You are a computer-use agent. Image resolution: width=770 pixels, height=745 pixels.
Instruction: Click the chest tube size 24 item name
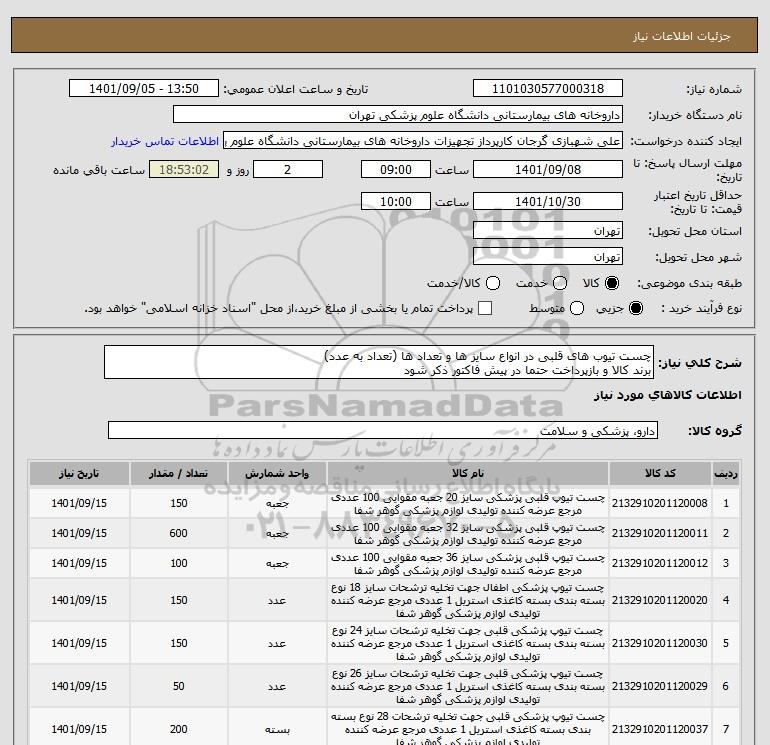tap(468, 643)
